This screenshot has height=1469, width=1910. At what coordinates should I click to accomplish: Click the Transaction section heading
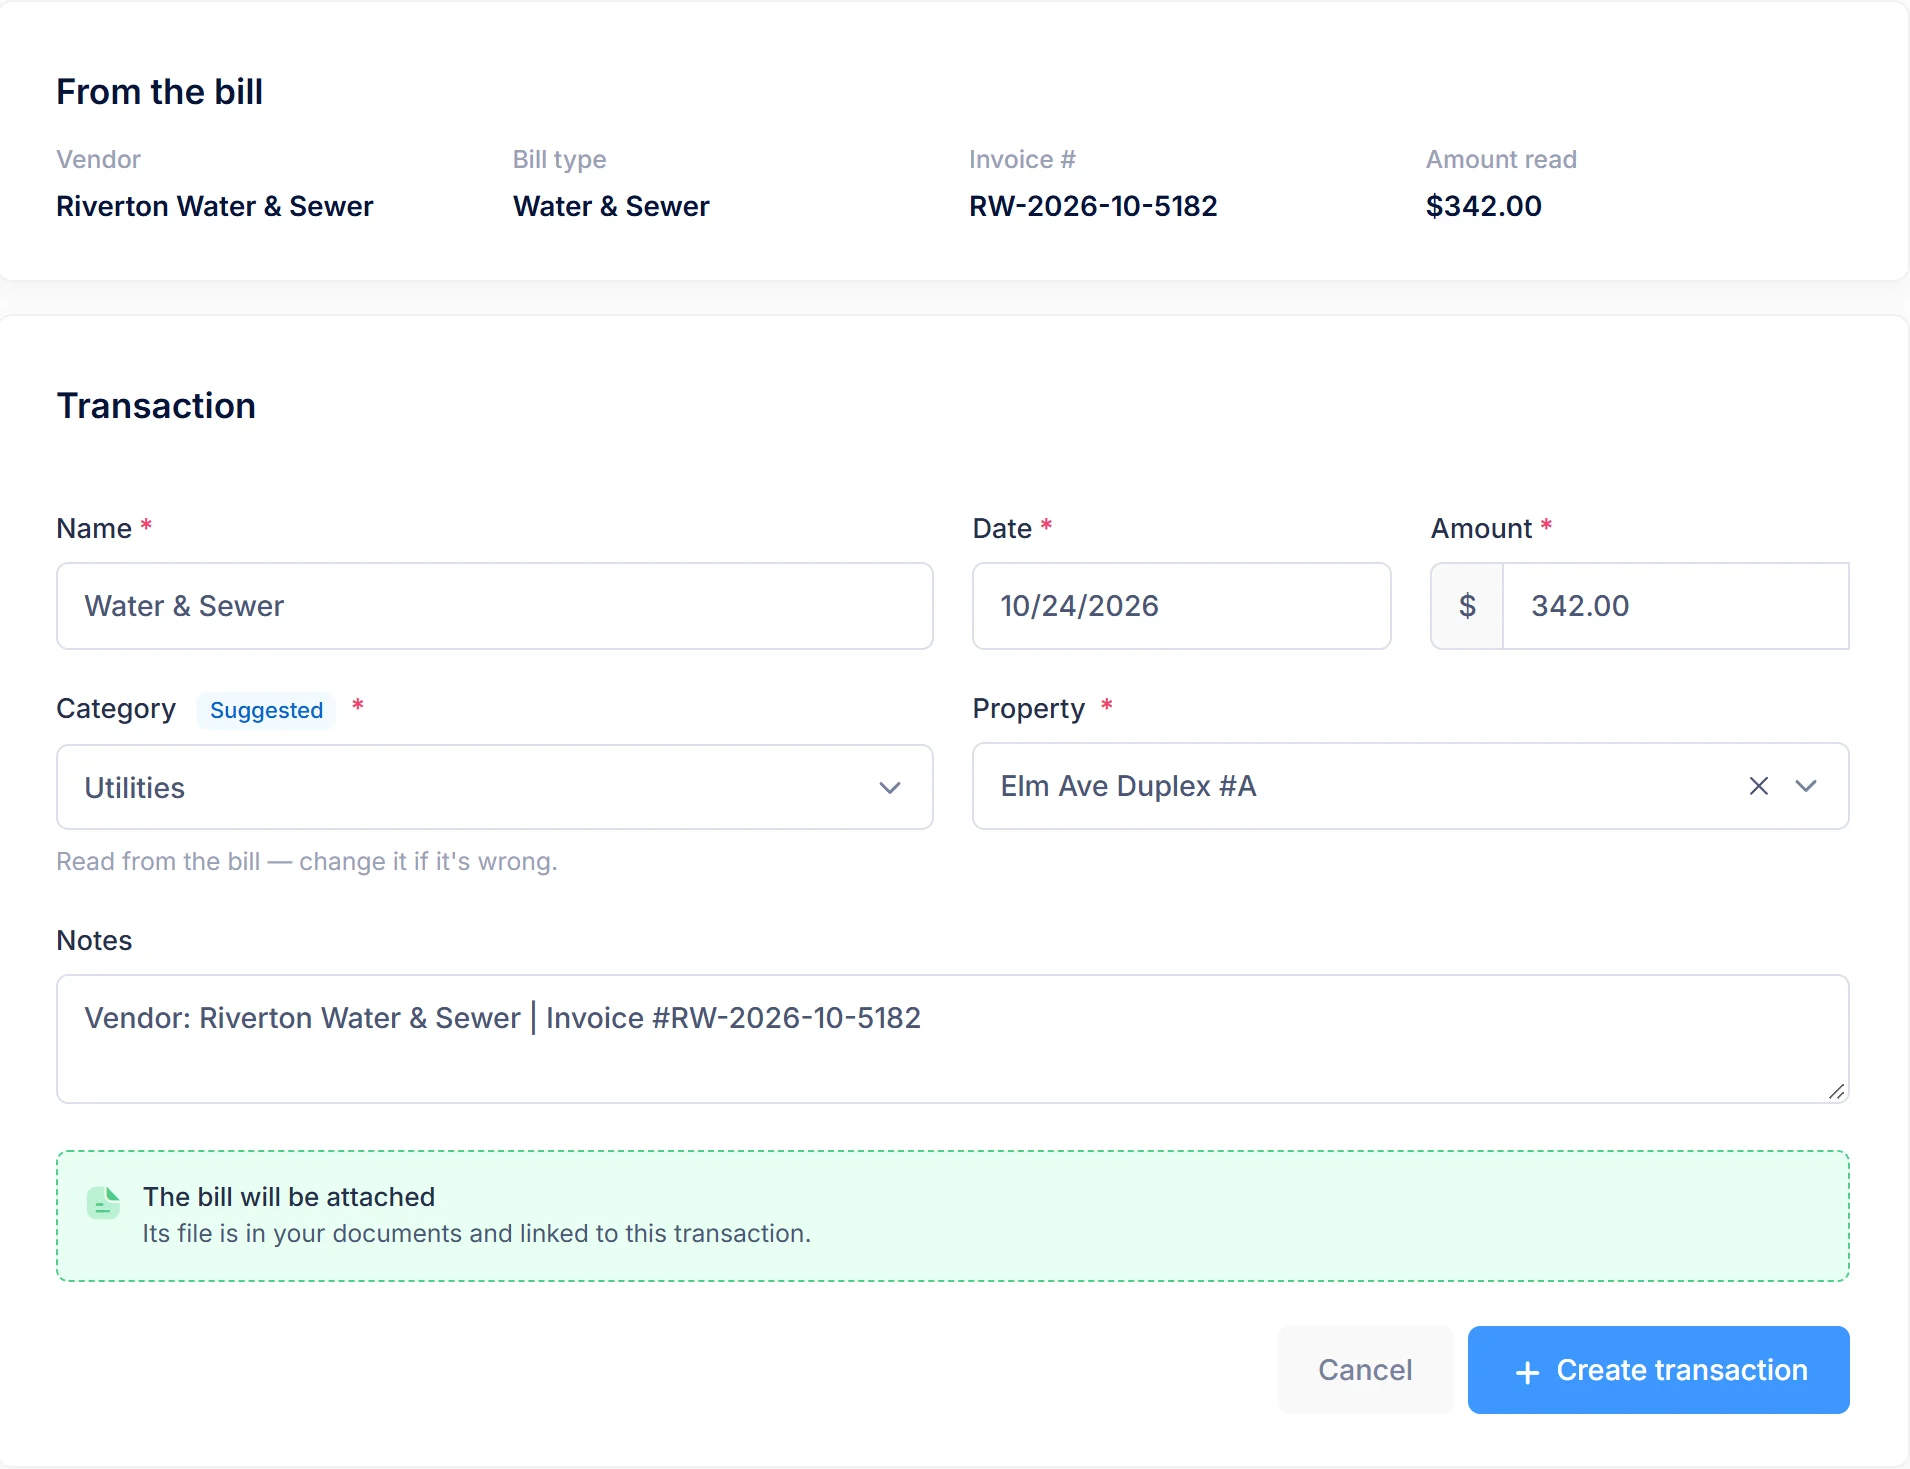click(x=156, y=406)
